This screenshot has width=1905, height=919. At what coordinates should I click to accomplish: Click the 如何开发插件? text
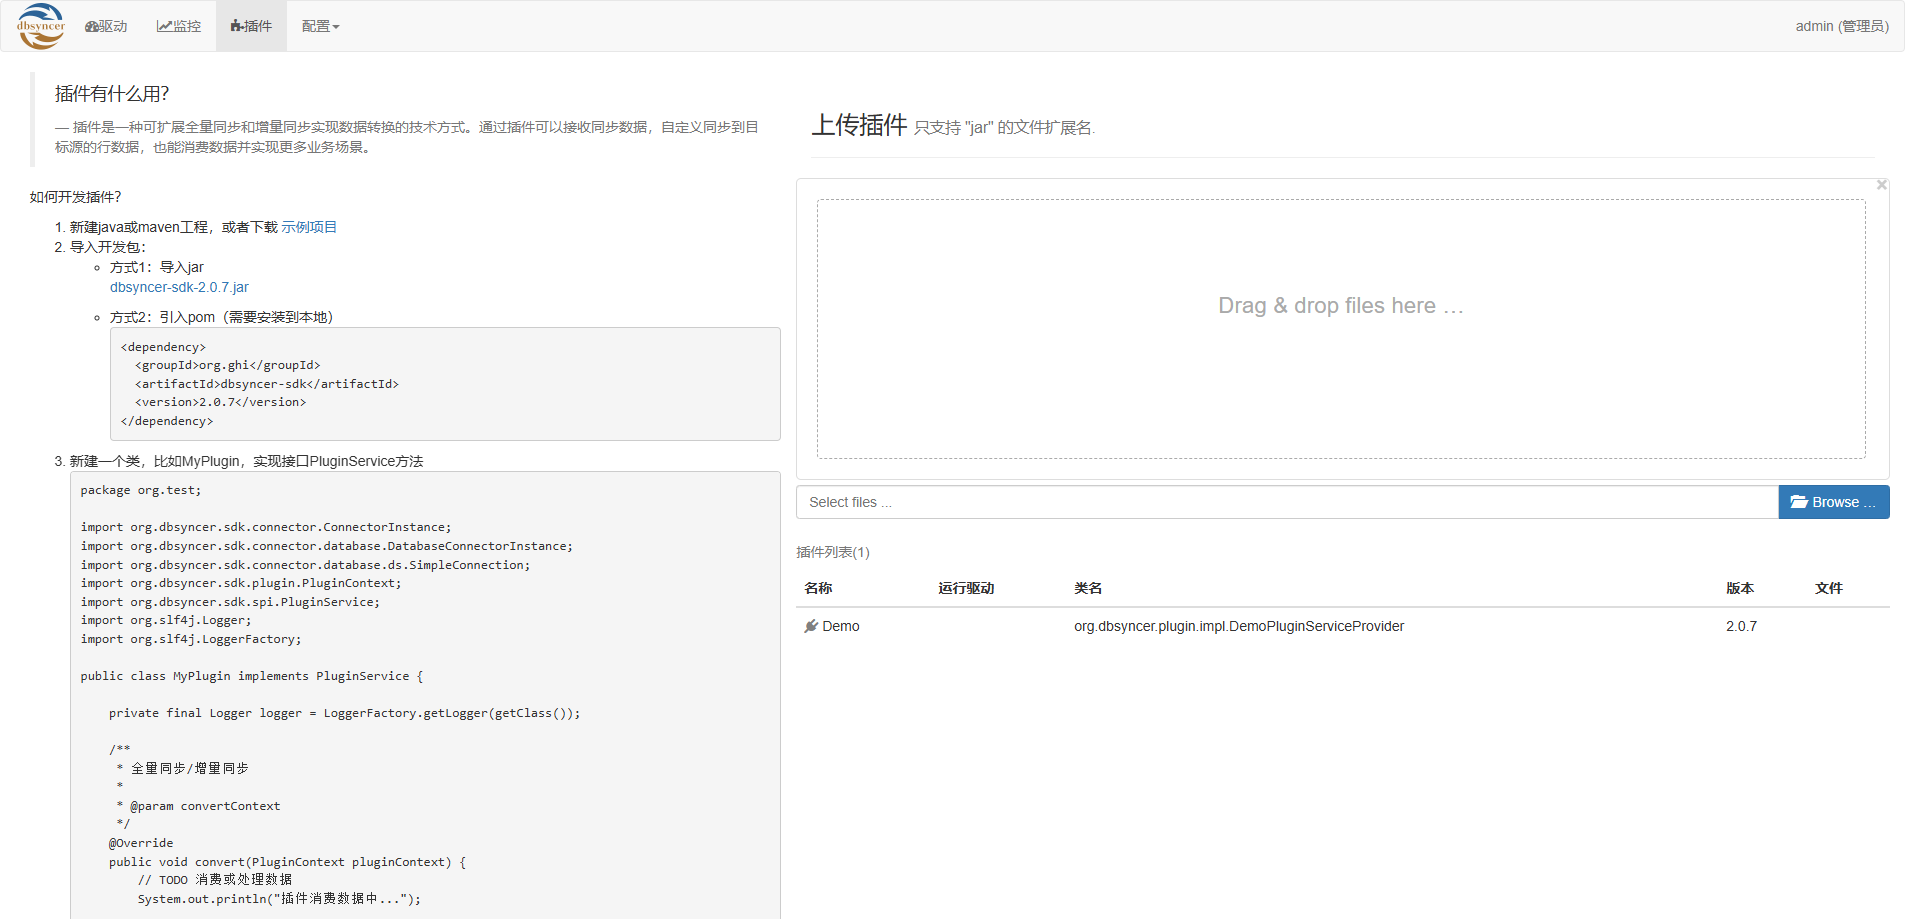76,197
